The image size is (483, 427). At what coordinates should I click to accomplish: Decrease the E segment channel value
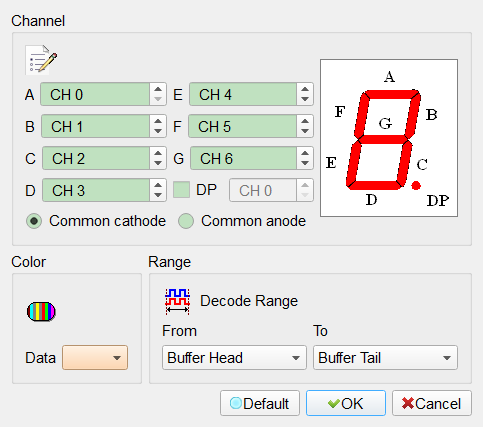305,100
